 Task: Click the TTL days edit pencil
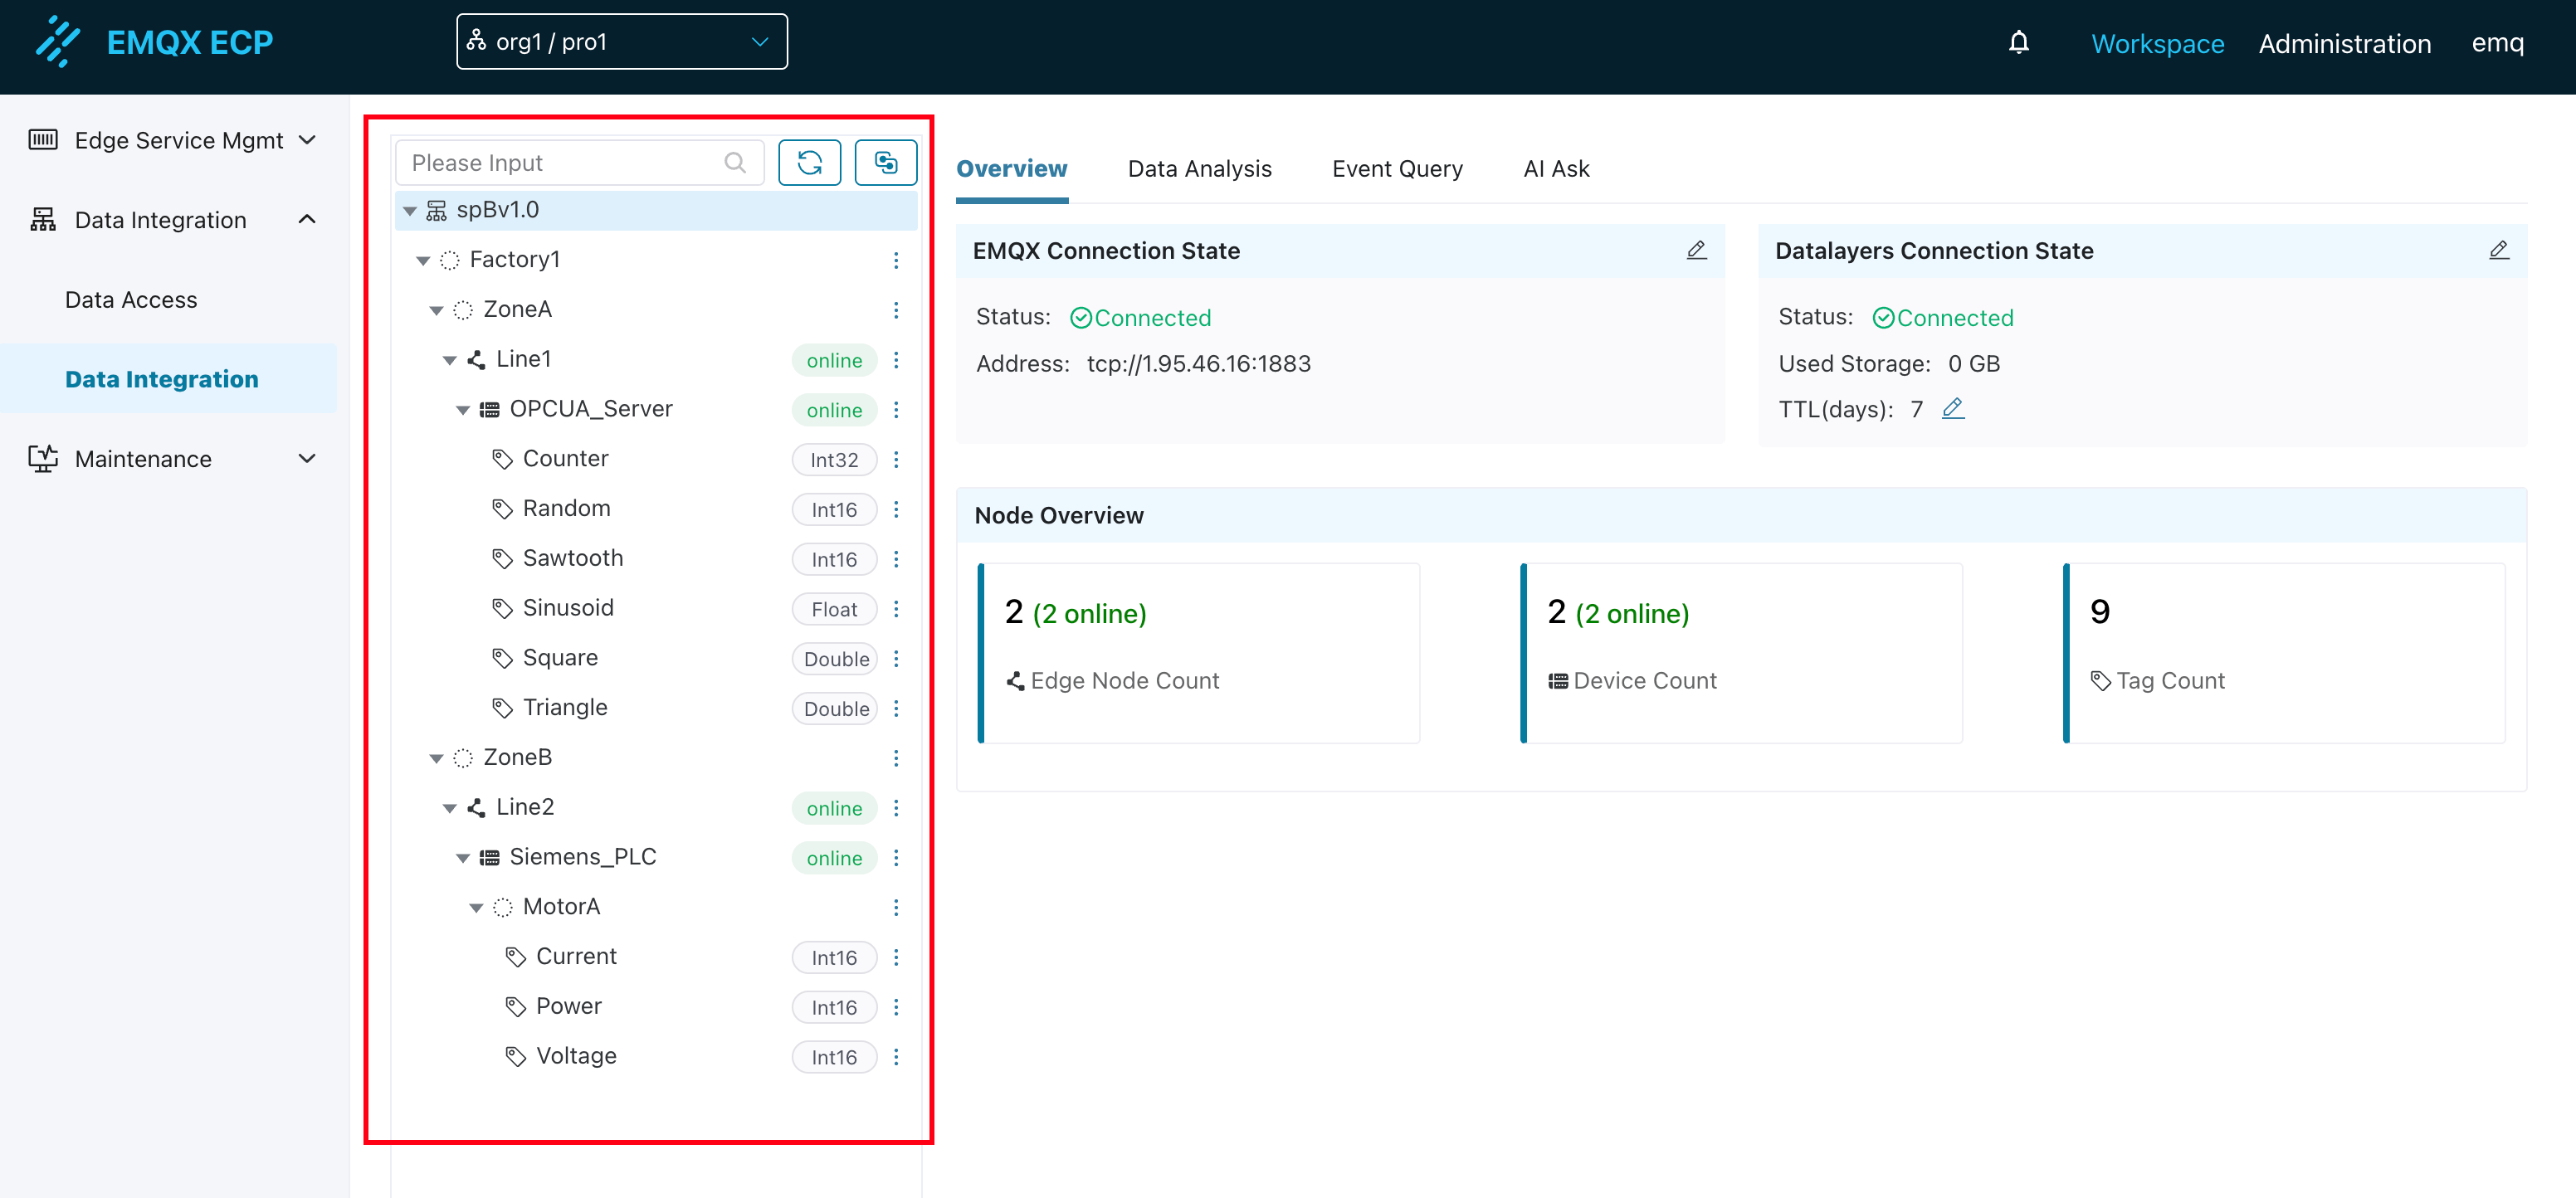[x=1952, y=408]
